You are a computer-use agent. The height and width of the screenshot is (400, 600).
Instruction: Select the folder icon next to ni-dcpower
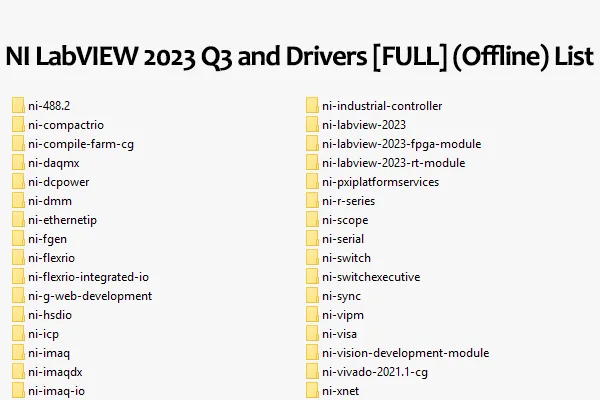point(18,181)
